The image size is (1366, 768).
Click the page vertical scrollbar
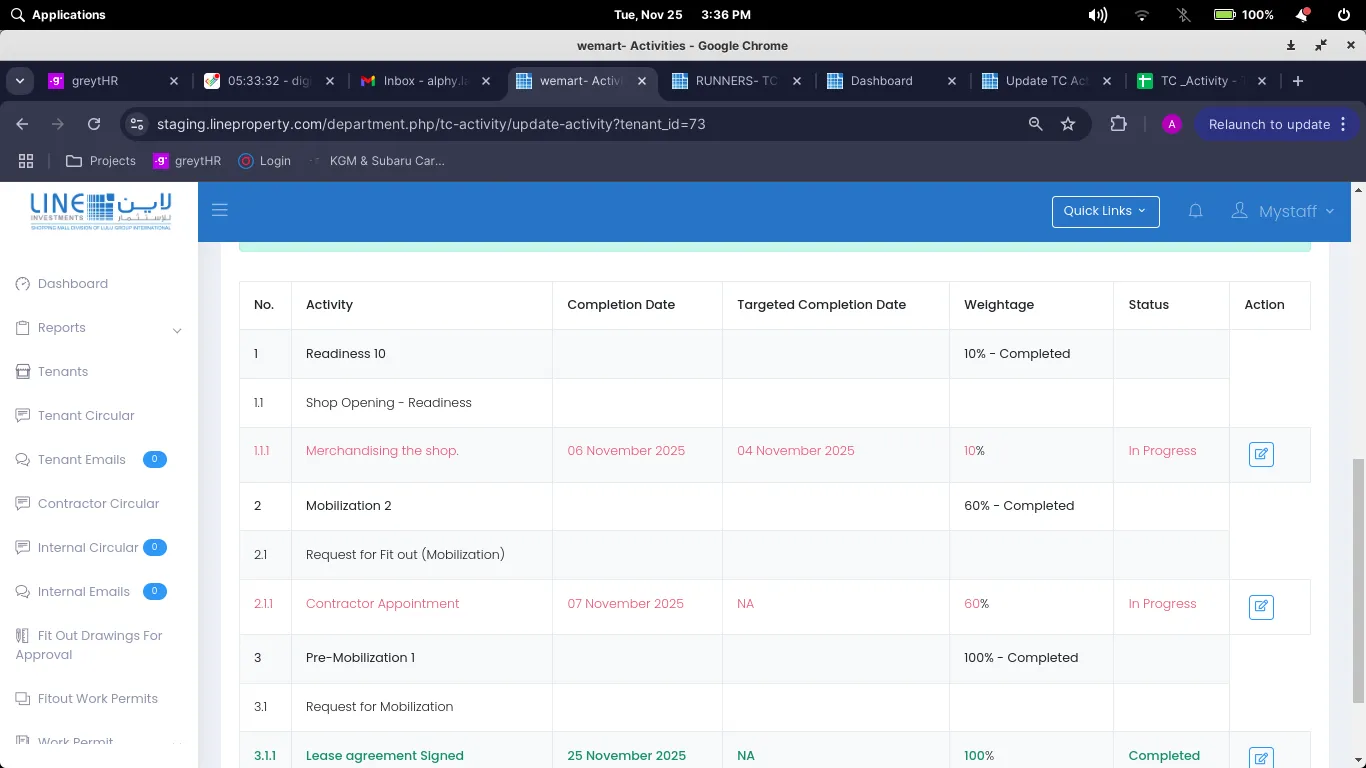point(1357,580)
